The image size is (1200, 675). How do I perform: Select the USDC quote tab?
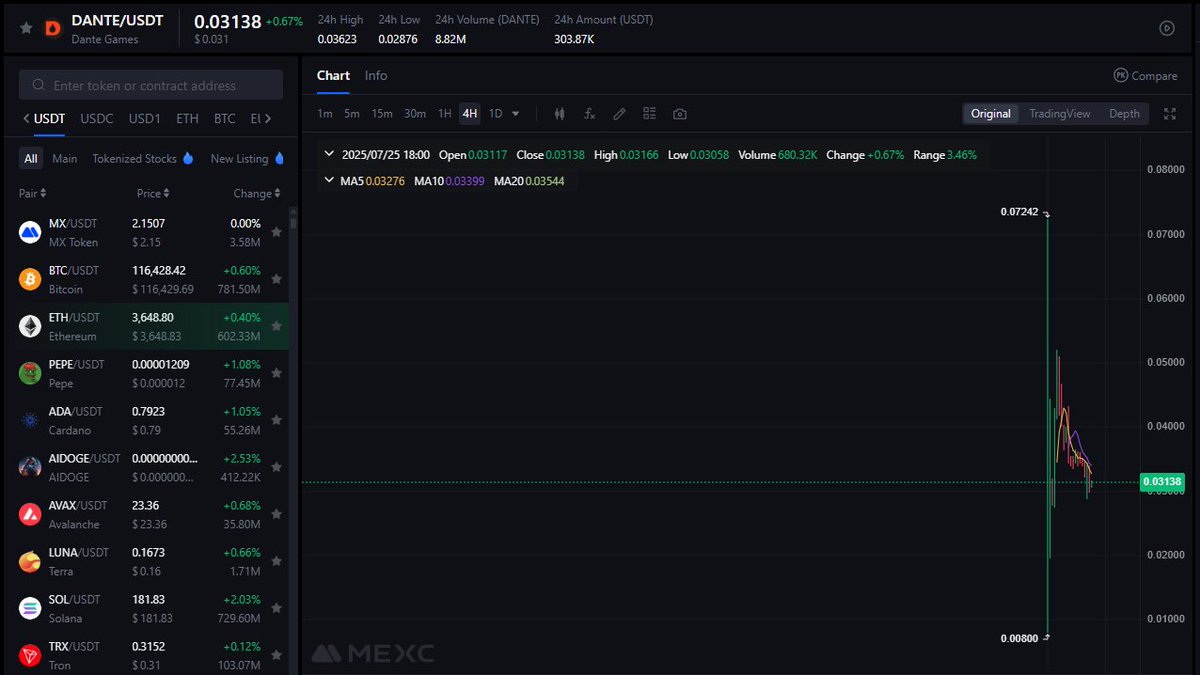(x=97, y=119)
